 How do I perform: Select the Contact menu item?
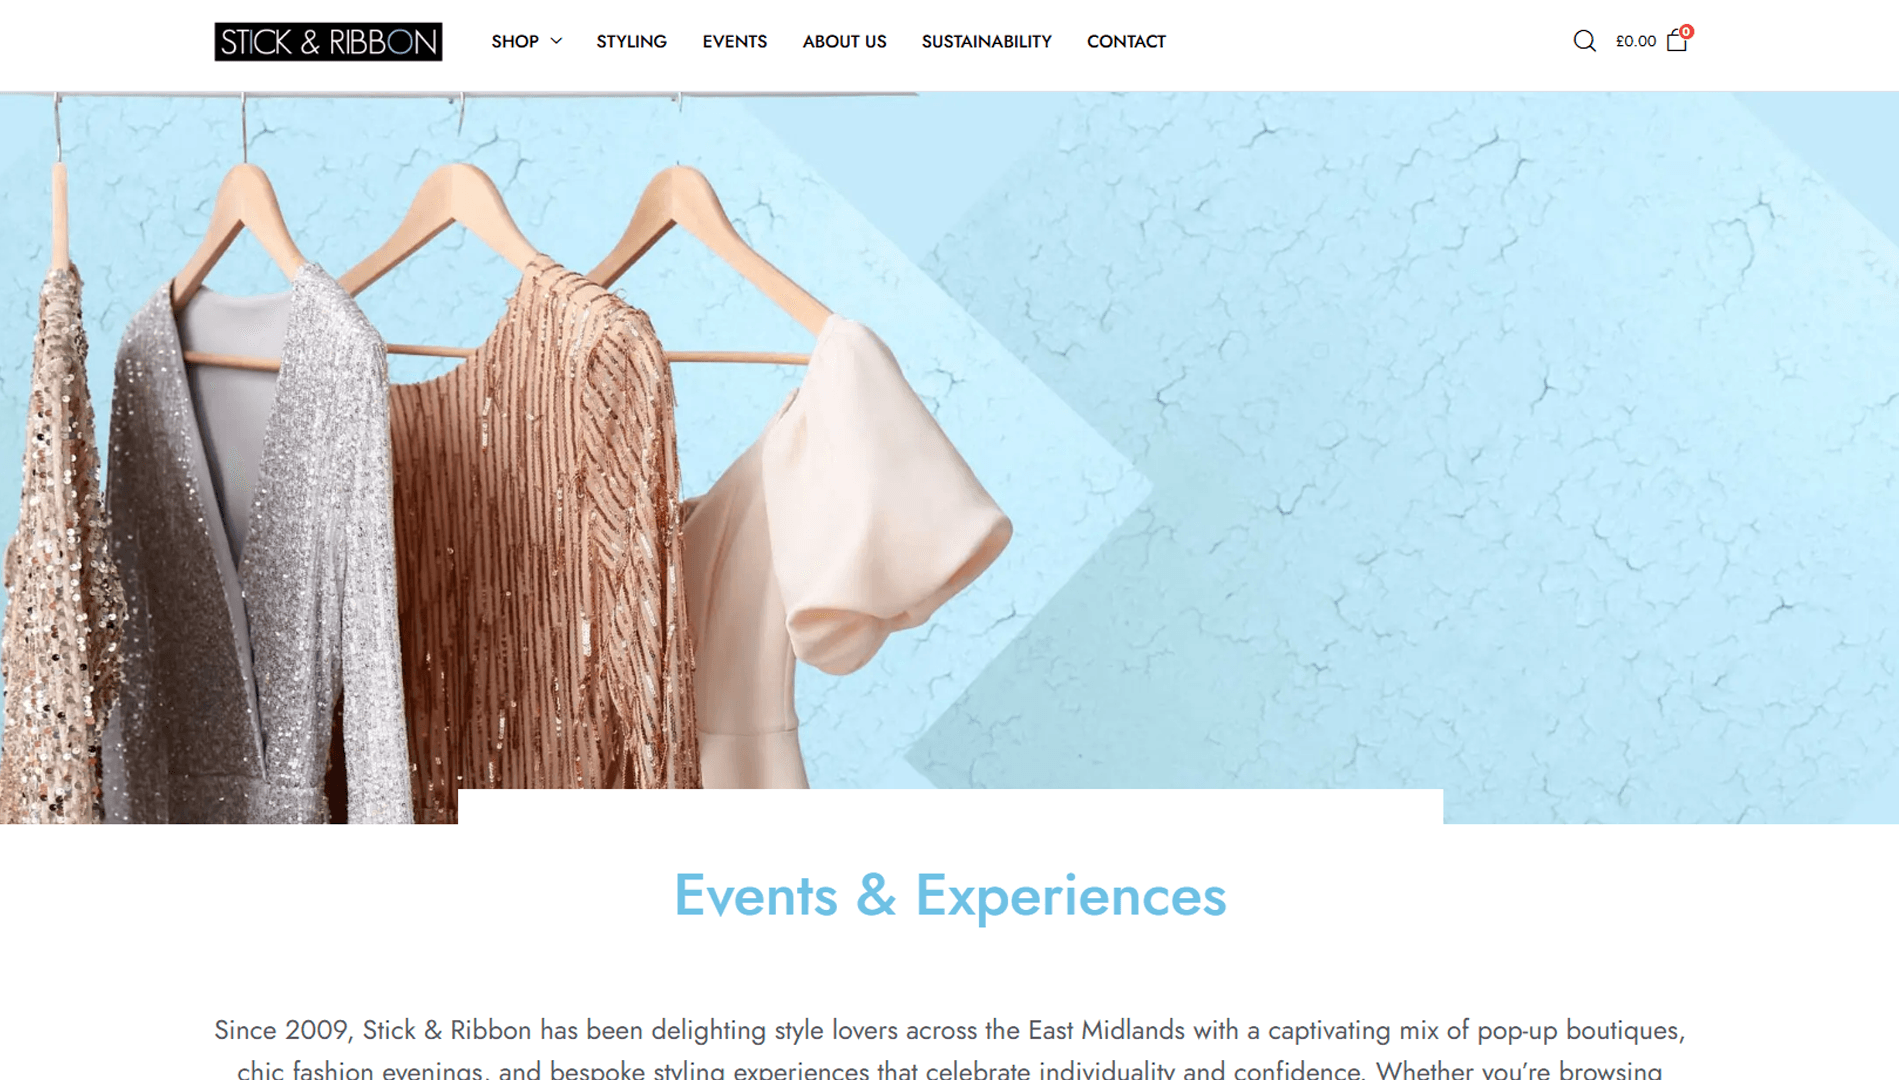click(x=1126, y=41)
